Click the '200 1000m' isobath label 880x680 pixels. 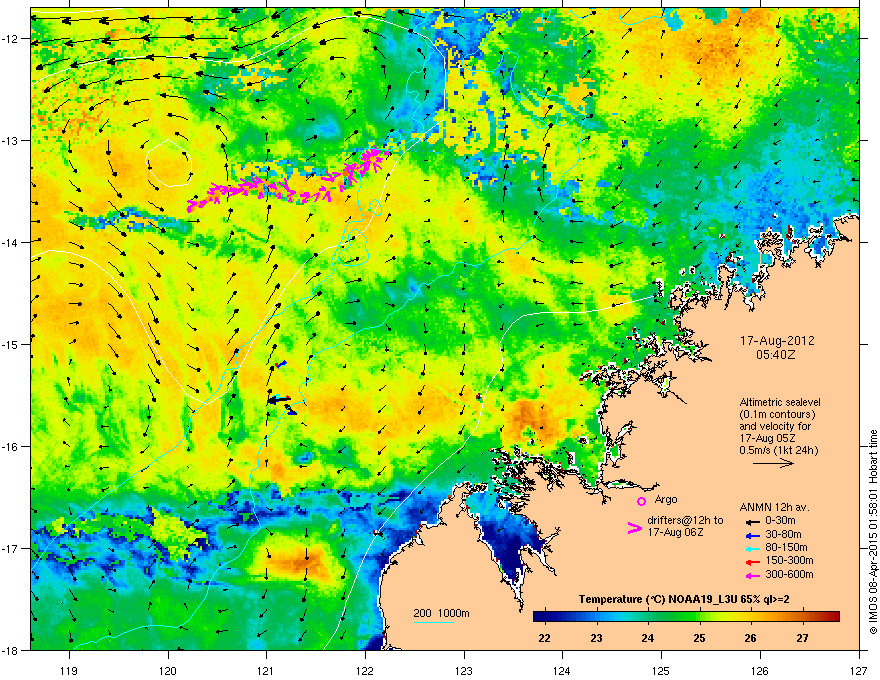coord(441,613)
